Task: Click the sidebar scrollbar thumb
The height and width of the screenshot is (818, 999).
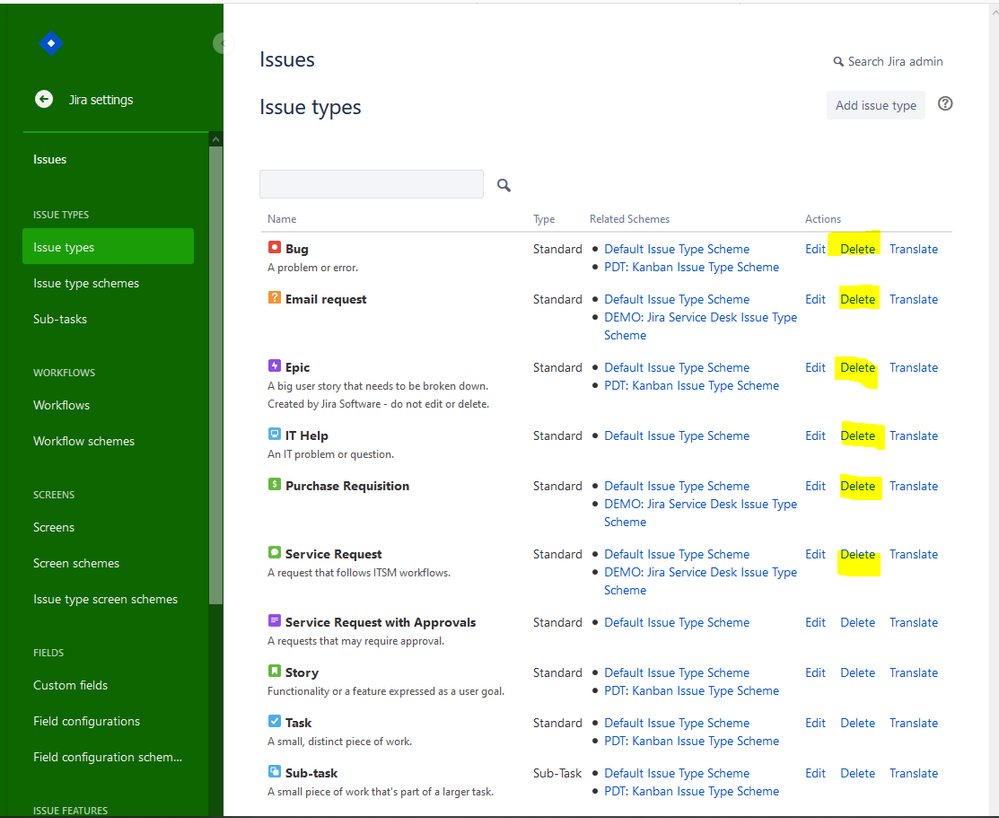Action: coord(216,375)
